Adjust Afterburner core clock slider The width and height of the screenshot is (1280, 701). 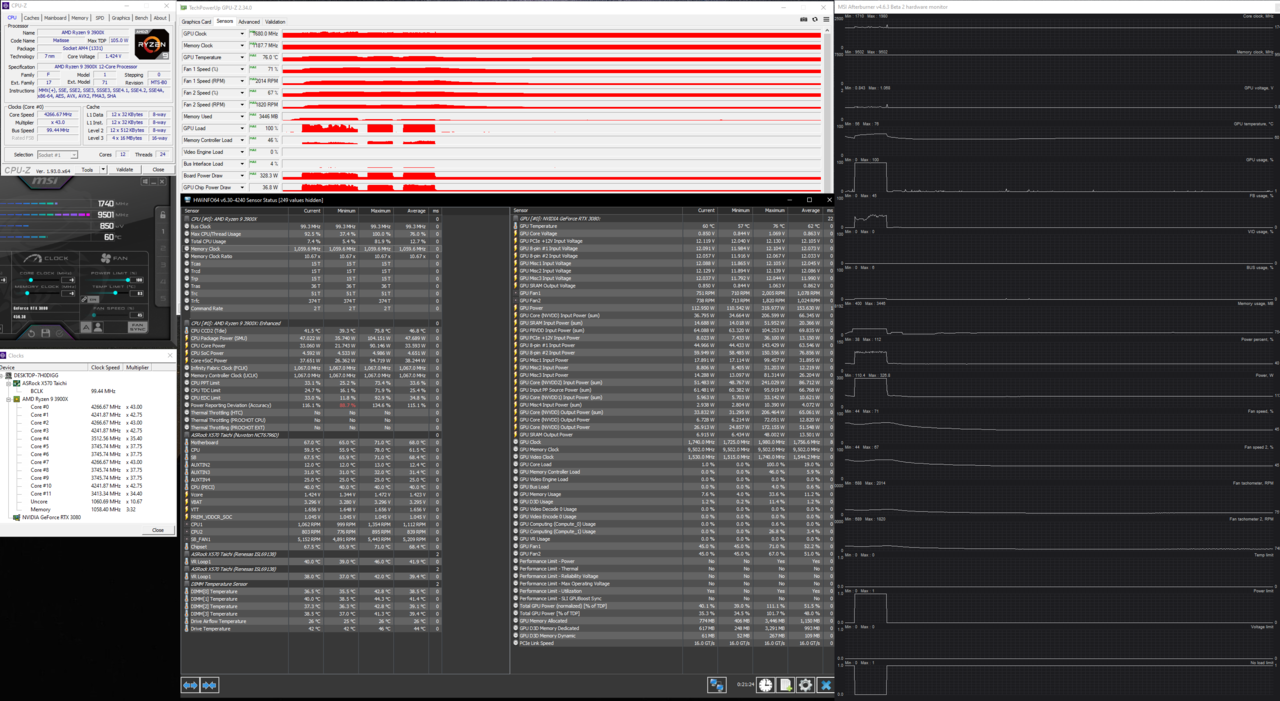pos(39,280)
